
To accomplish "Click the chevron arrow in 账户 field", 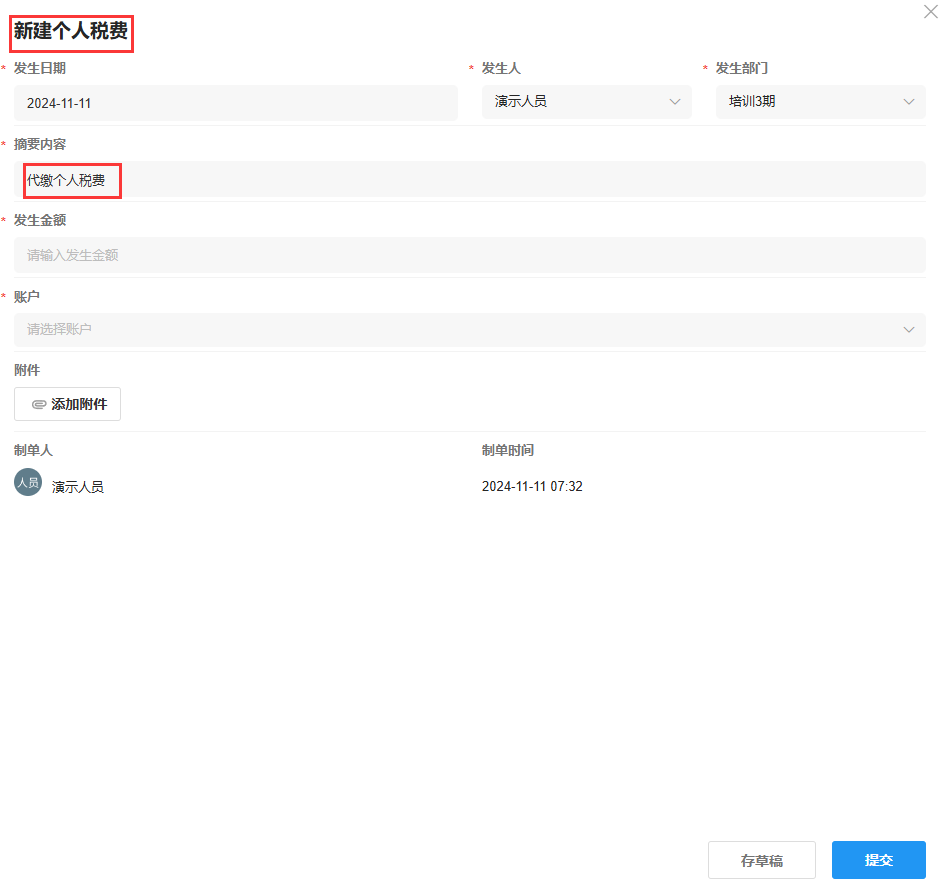I will point(908,330).
